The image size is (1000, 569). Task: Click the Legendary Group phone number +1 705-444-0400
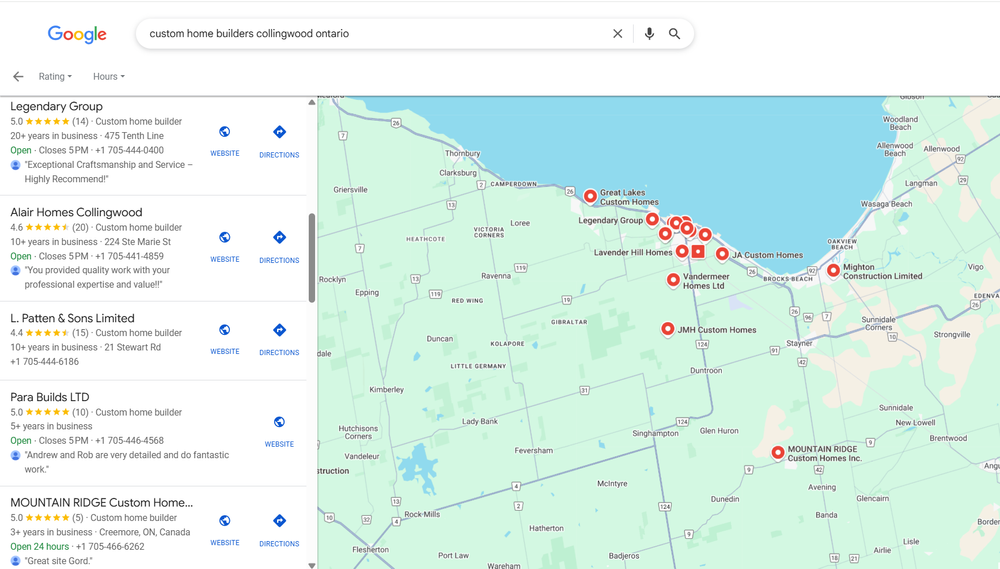129,151
